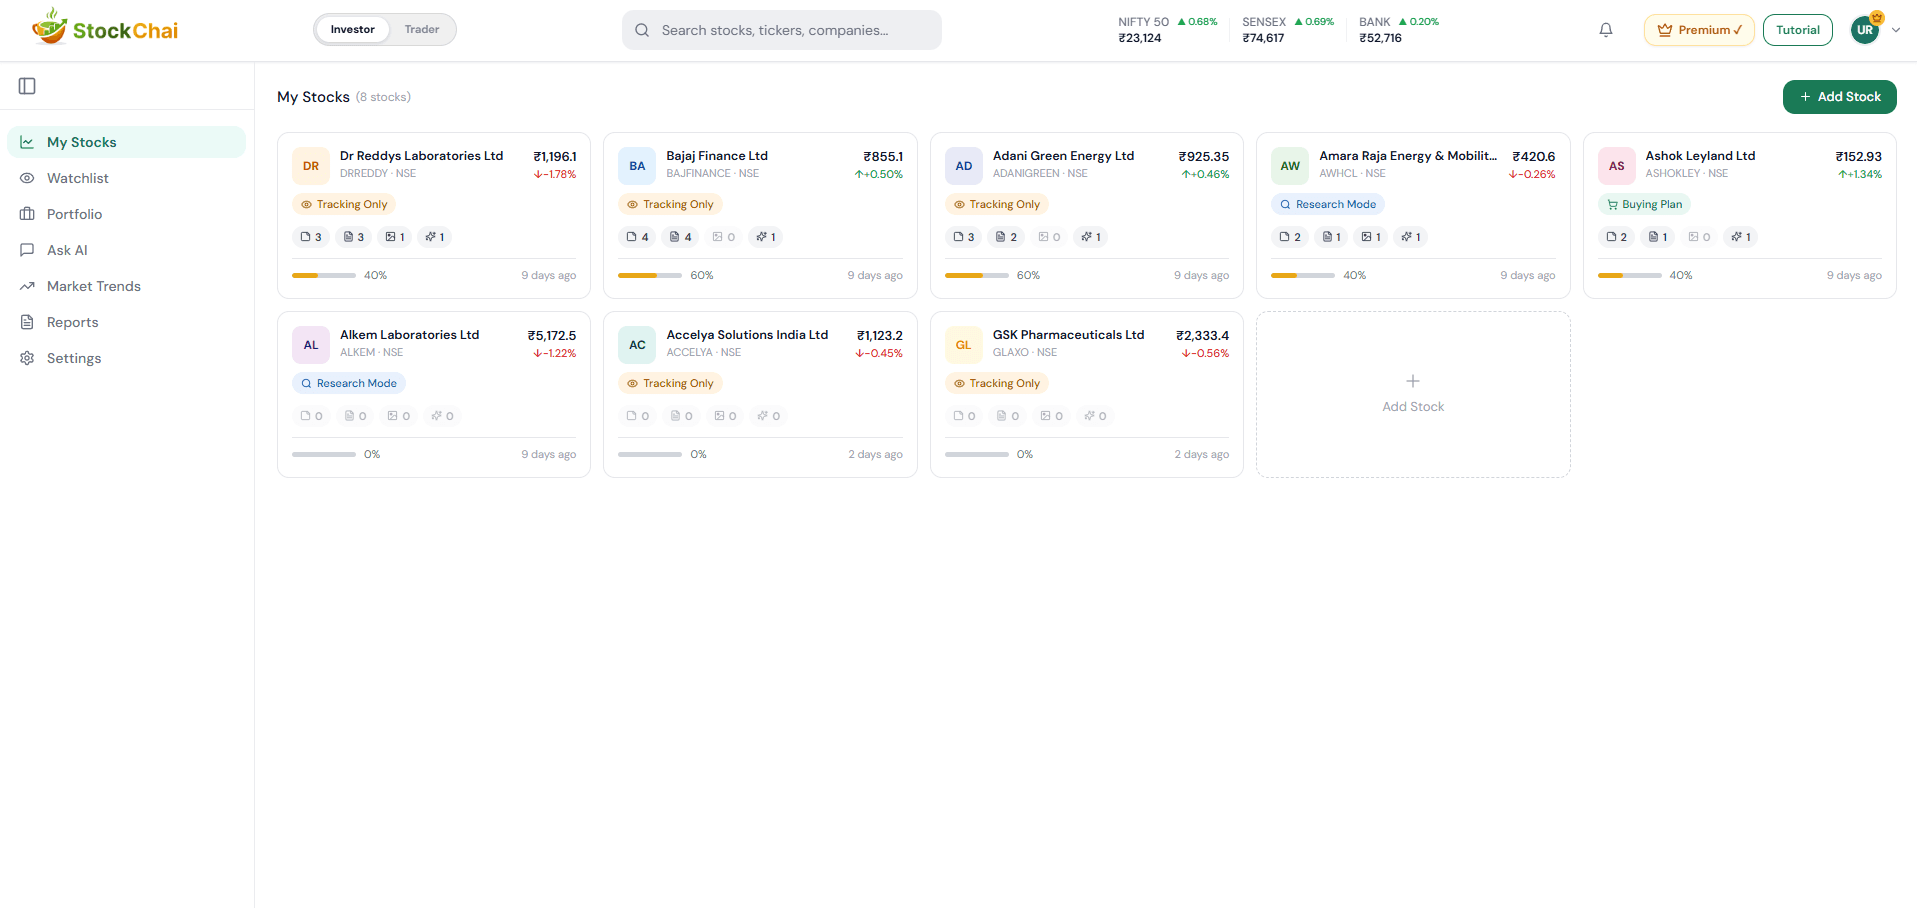Open the GL avatar of GSK Pharmaceuticals

point(964,345)
